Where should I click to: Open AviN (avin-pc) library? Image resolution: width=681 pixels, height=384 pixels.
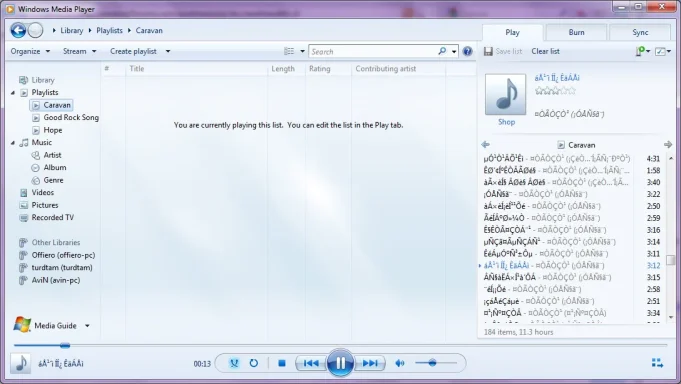click(x=56, y=281)
